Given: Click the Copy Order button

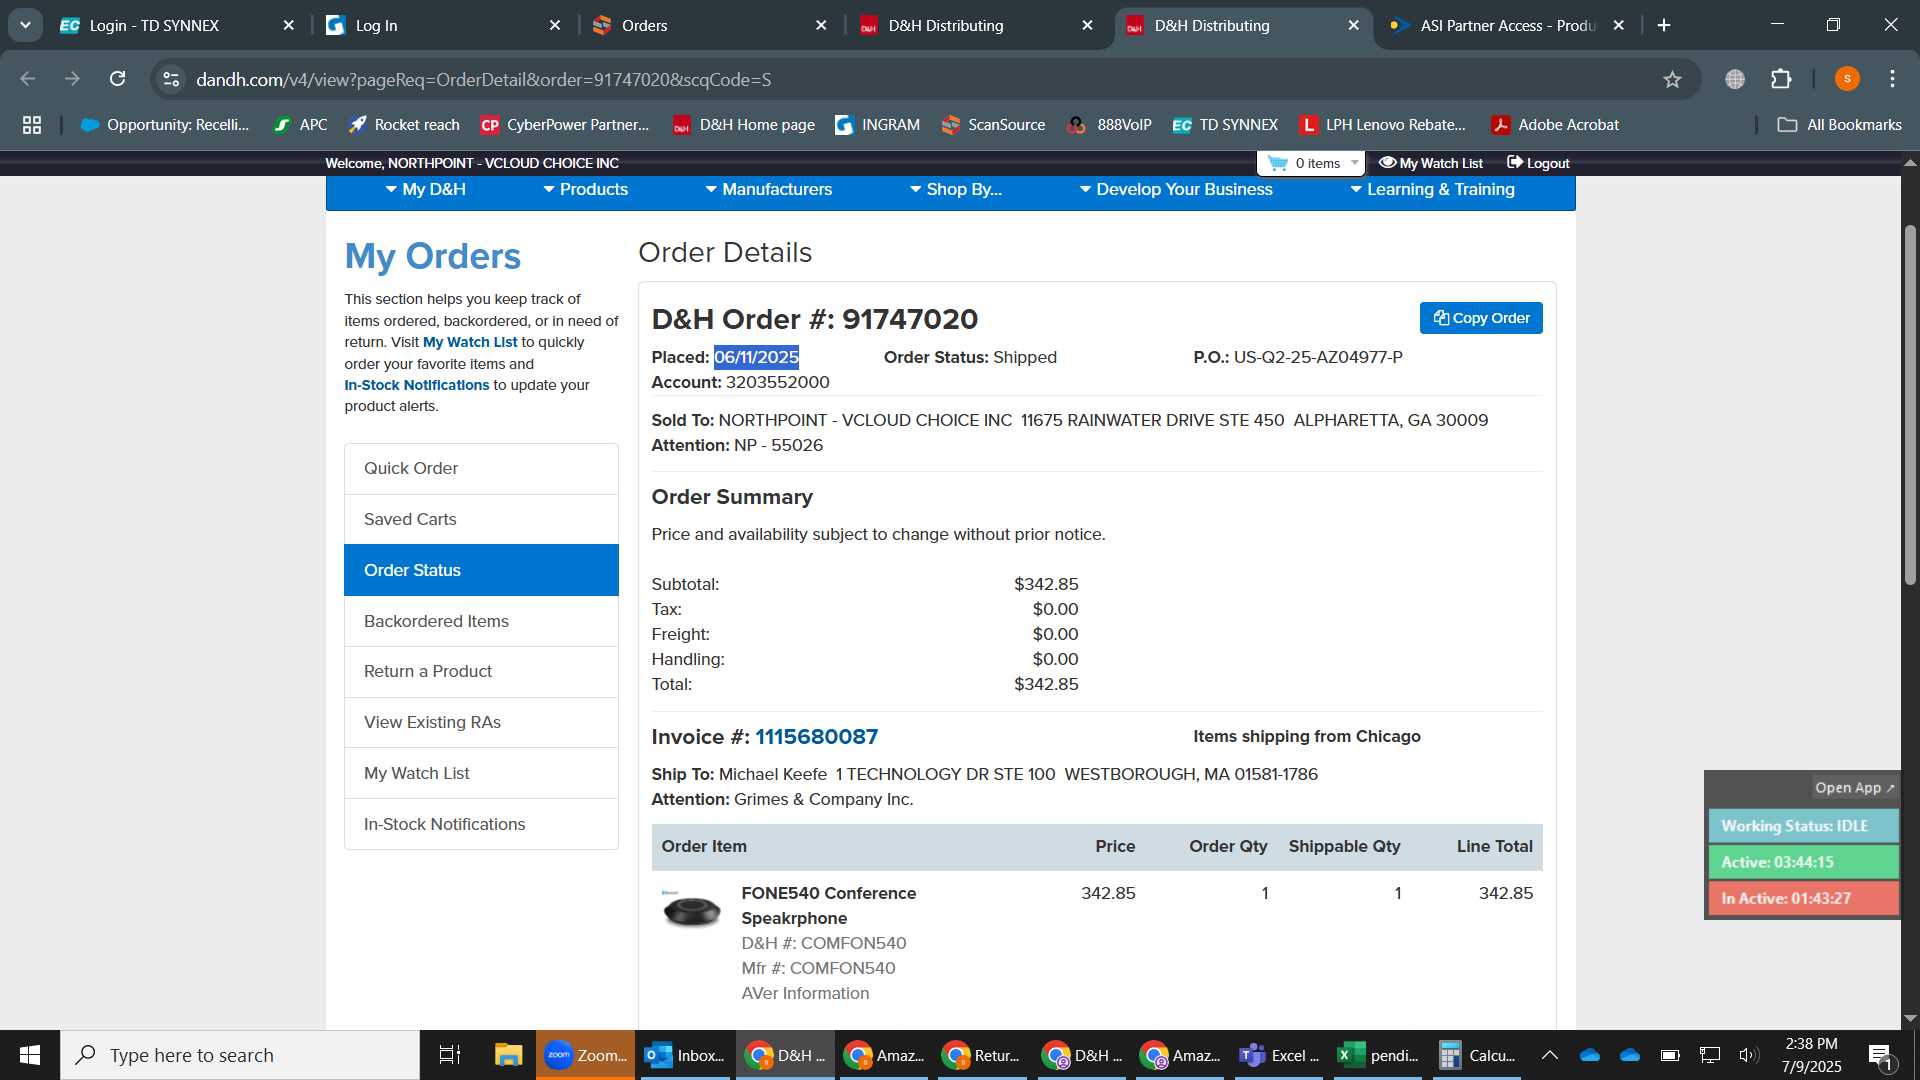Looking at the screenshot, I should click(x=1481, y=318).
